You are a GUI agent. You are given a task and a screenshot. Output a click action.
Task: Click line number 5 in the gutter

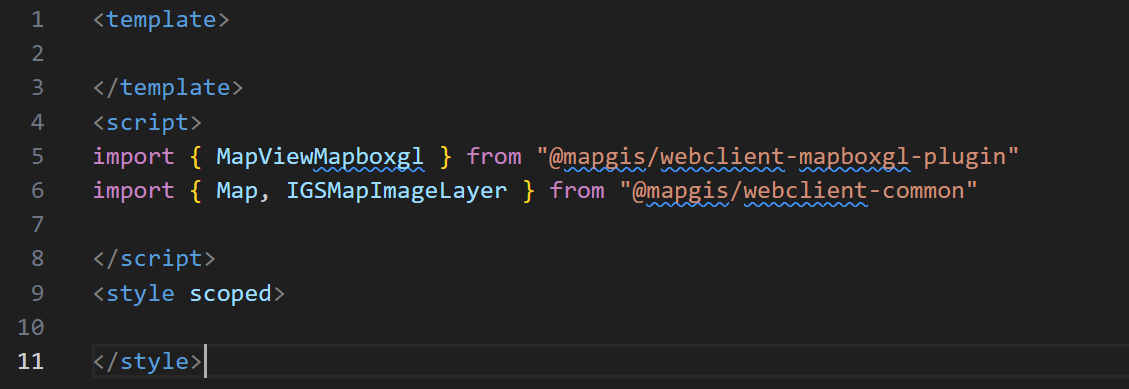[x=37, y=156]
